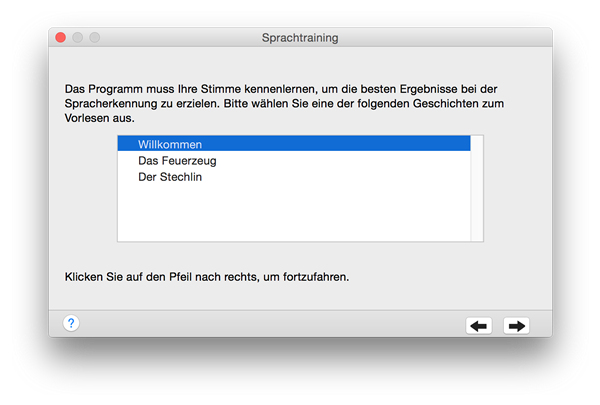Click the Sprachtraining window title text
This screenshot has height=405, width=600.
pyautogui.click(x=300, y=38)
